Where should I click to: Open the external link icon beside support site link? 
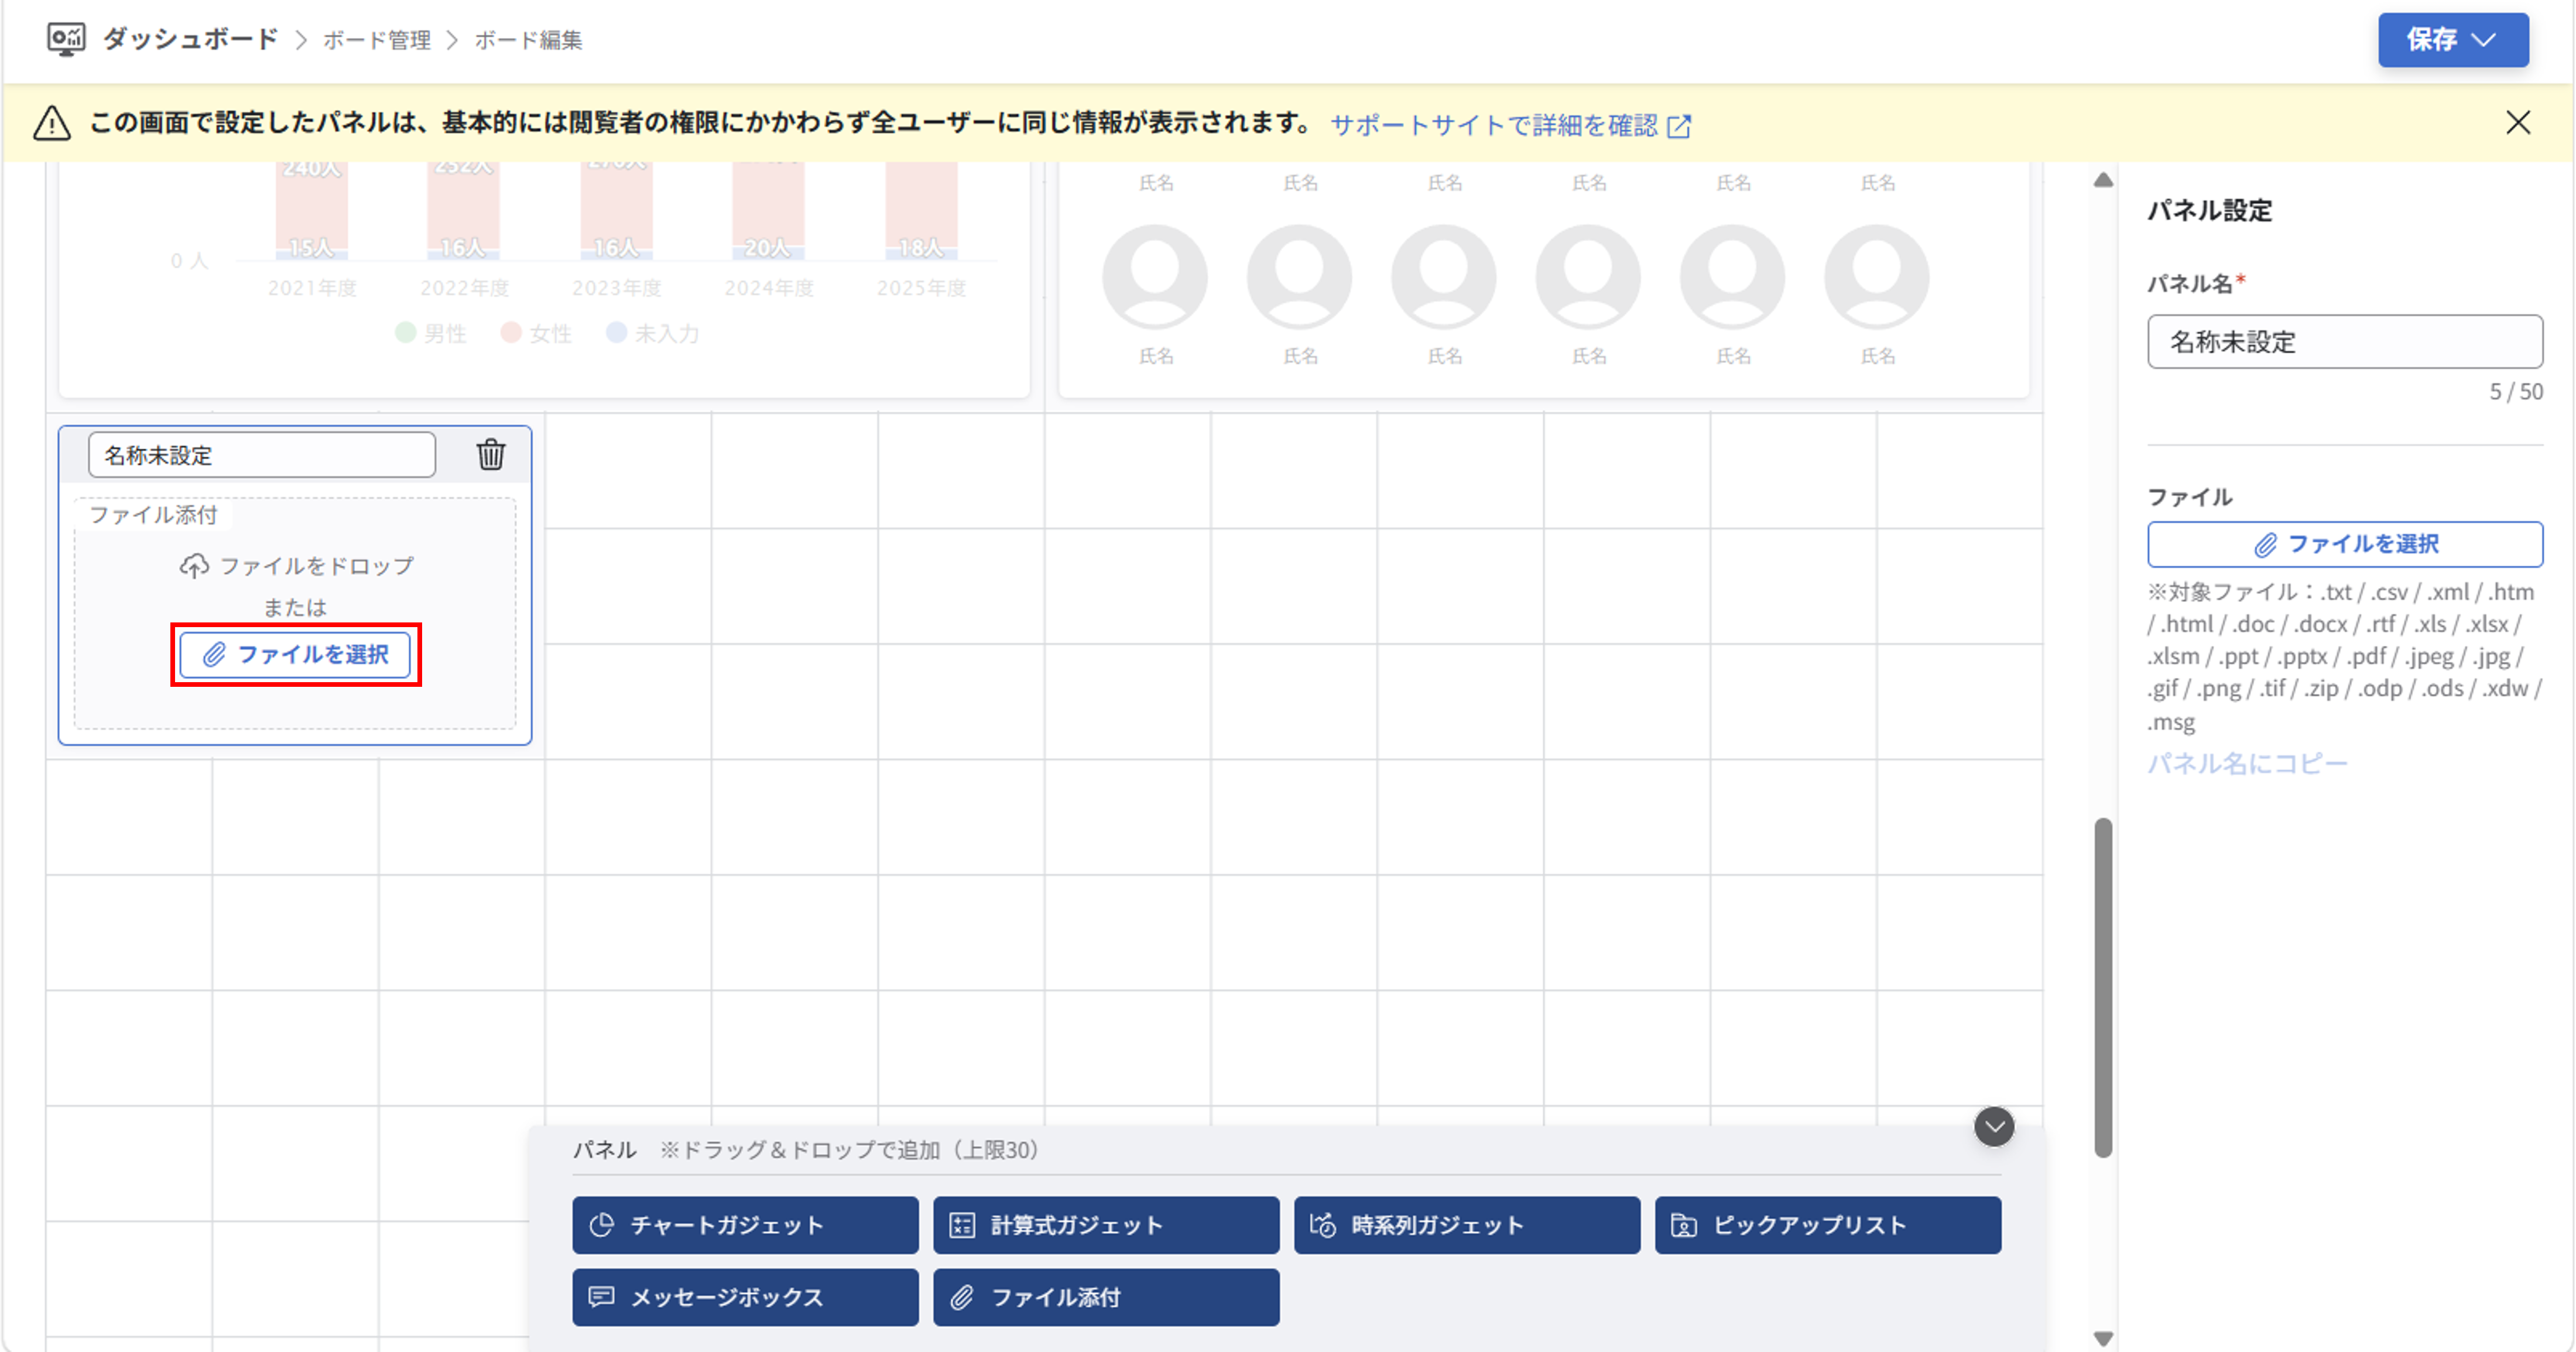point(1680,126)
